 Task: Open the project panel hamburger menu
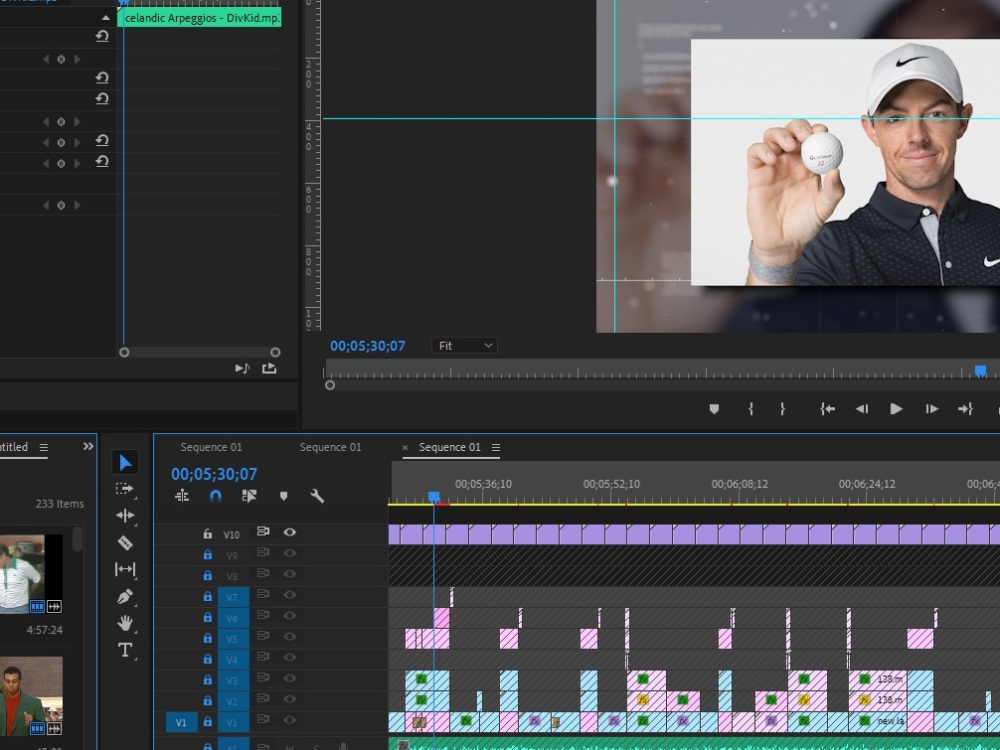[x=43, y=448]
